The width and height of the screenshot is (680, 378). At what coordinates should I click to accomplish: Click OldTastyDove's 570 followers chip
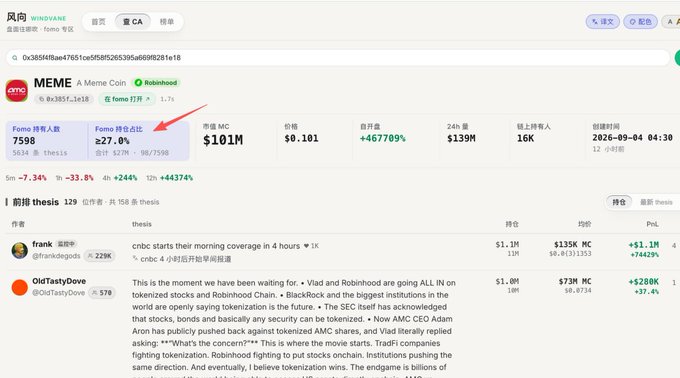102,293
